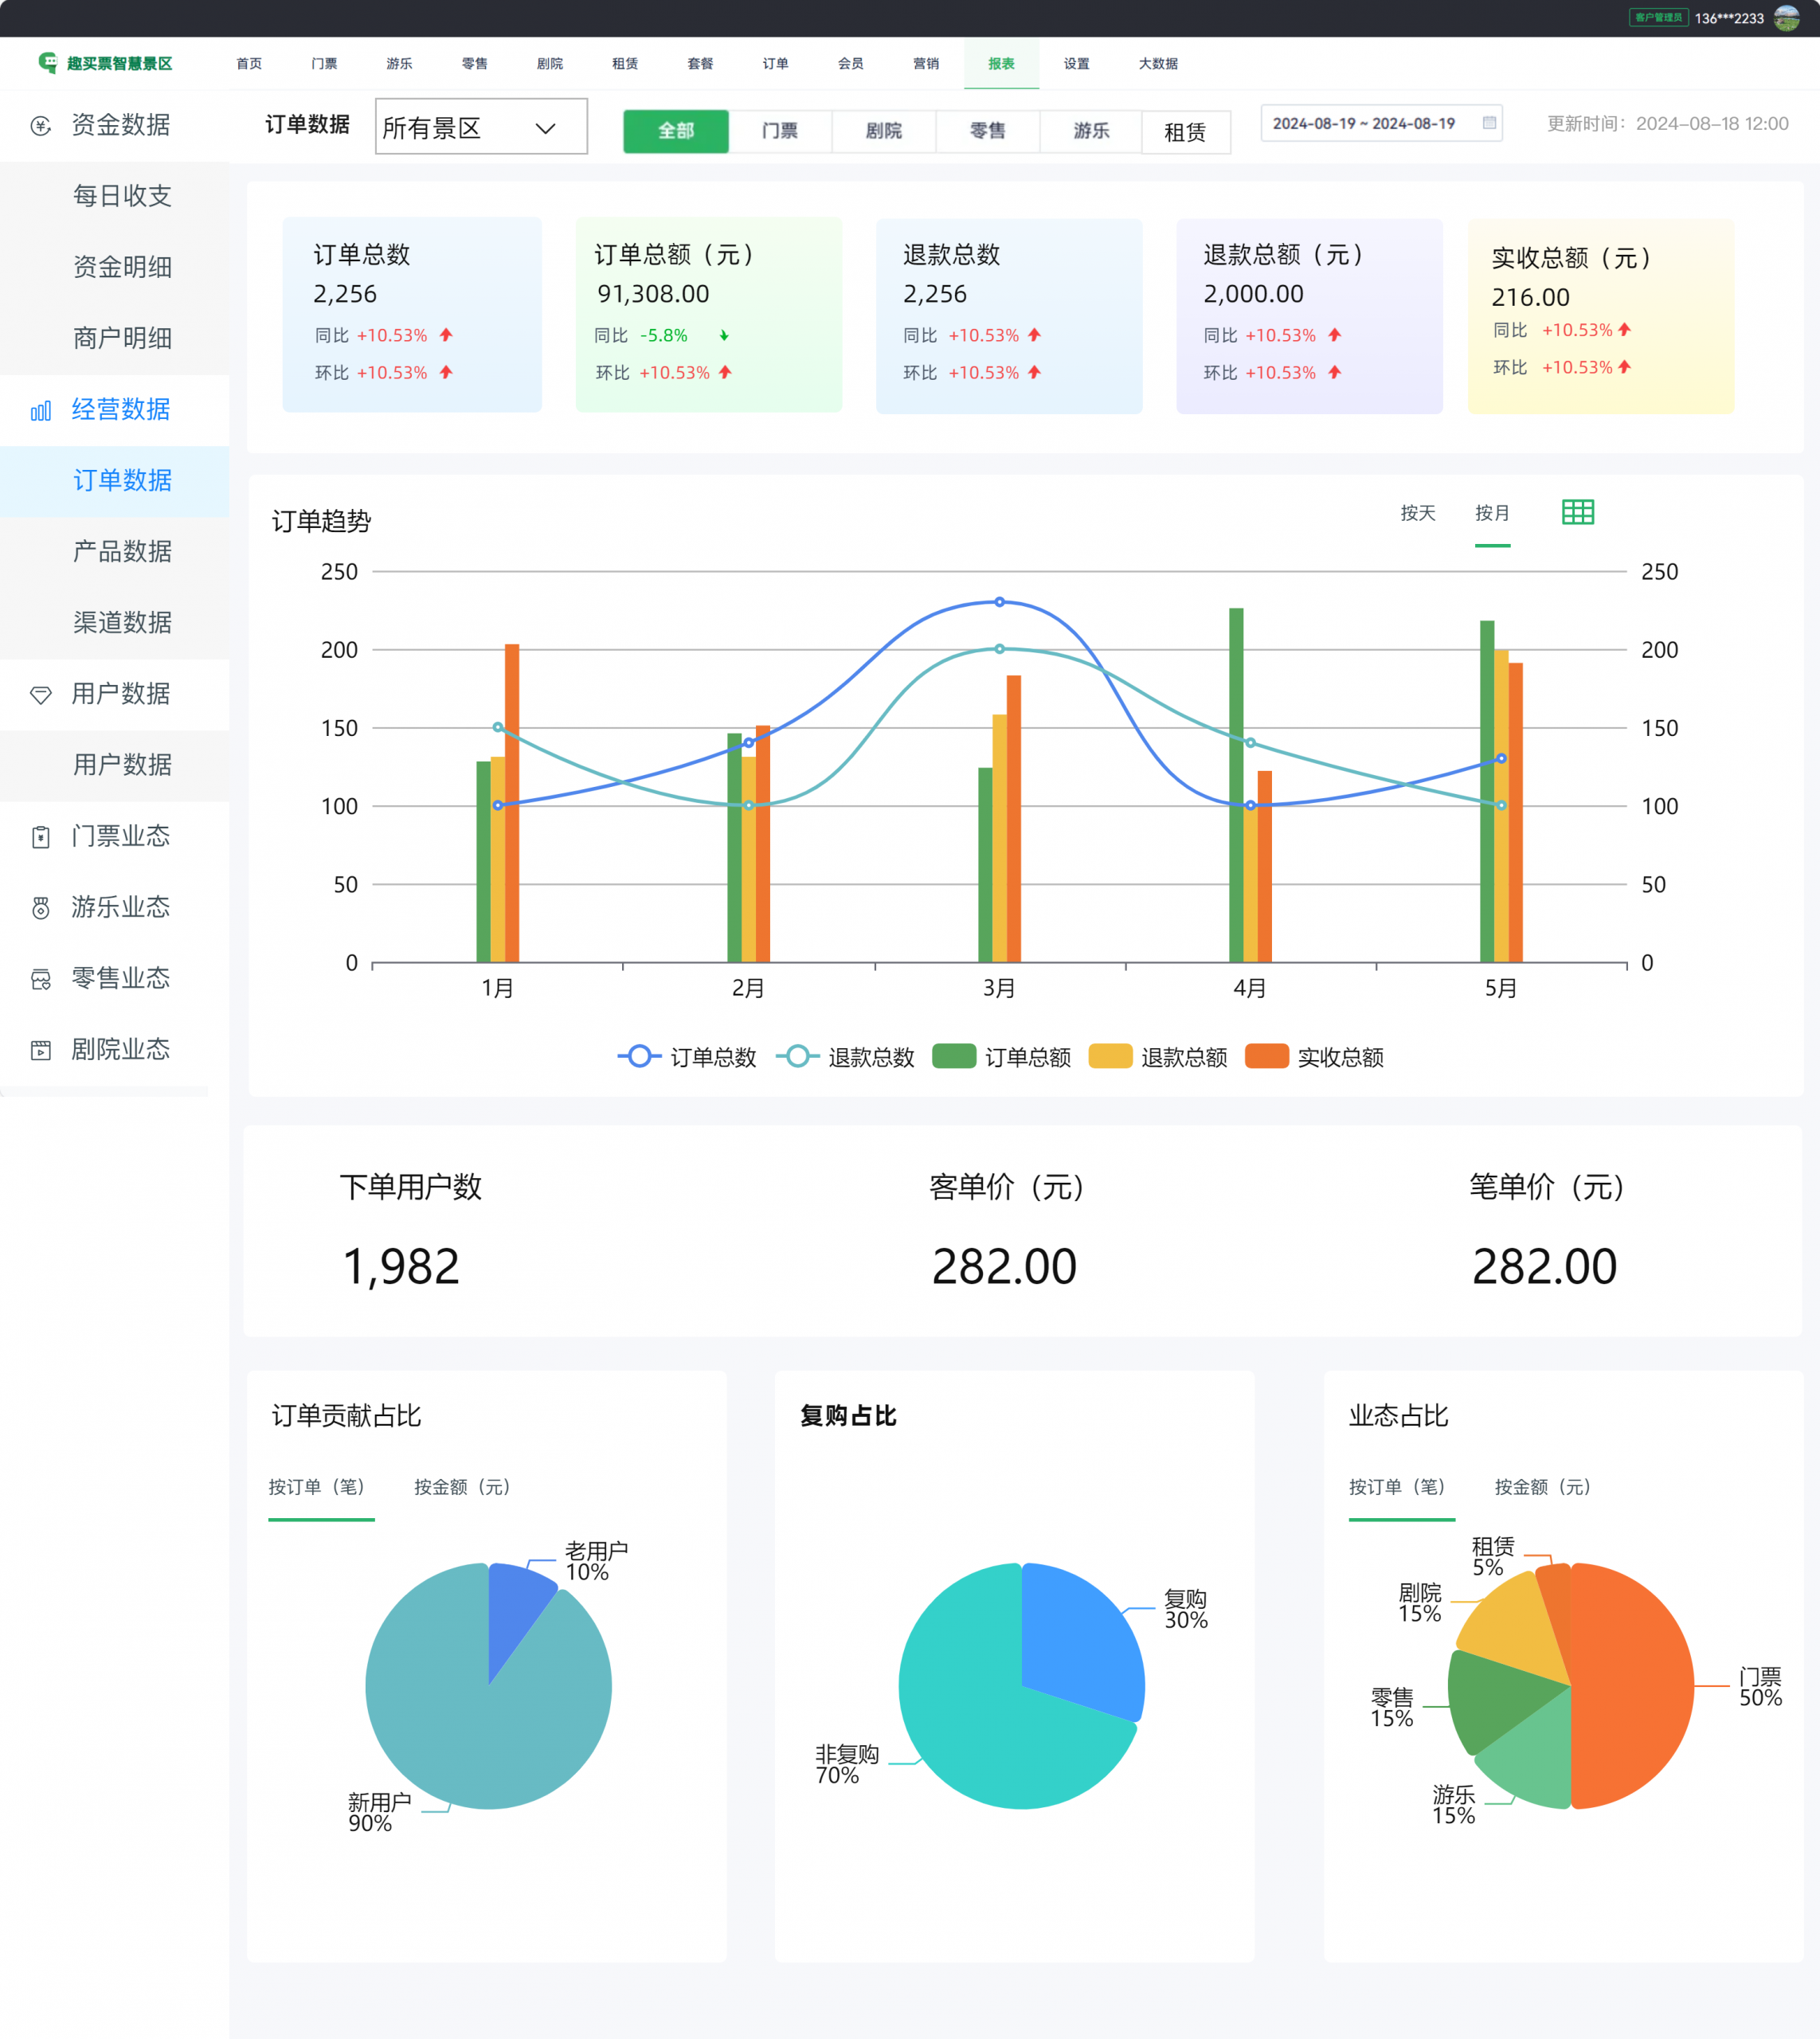This screenshot has height=2039, width=1820.
Task: Open calendar icon in date range field
Action: [x=1489, y=123]
